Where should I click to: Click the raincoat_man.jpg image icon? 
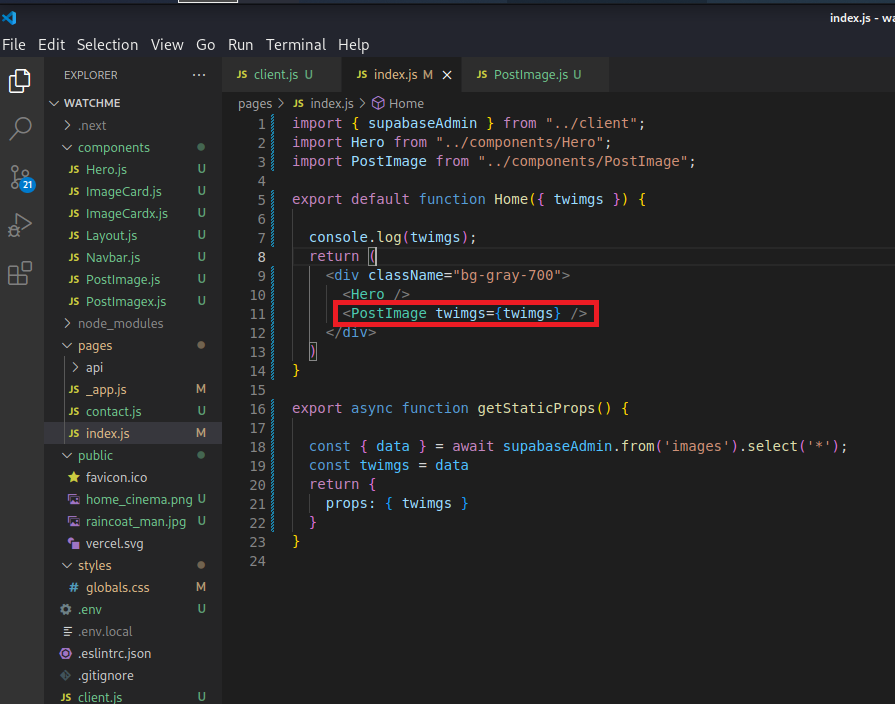point(74,521)
